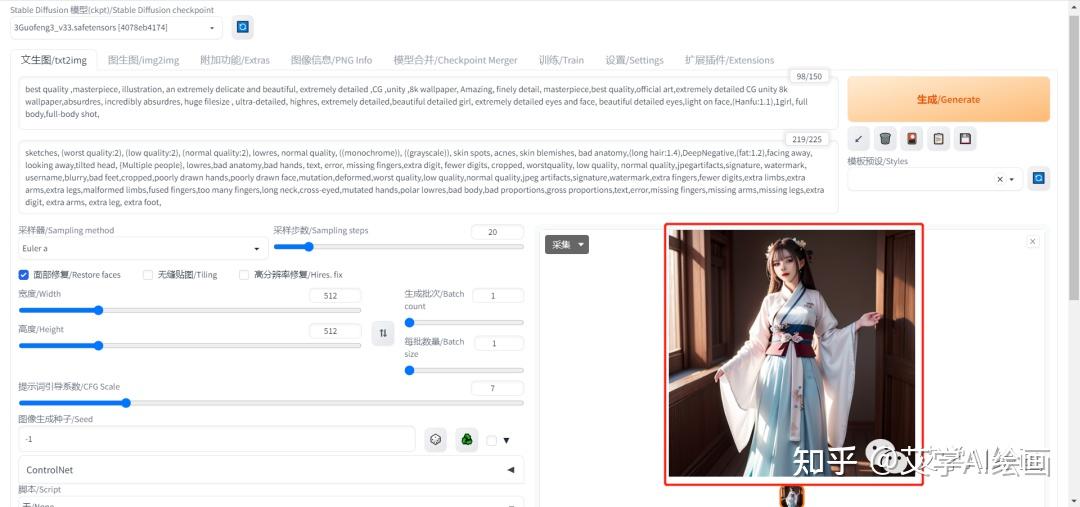Clear the prompt using the trash icon
1080x507 pixels.
(x=885, y=138)
